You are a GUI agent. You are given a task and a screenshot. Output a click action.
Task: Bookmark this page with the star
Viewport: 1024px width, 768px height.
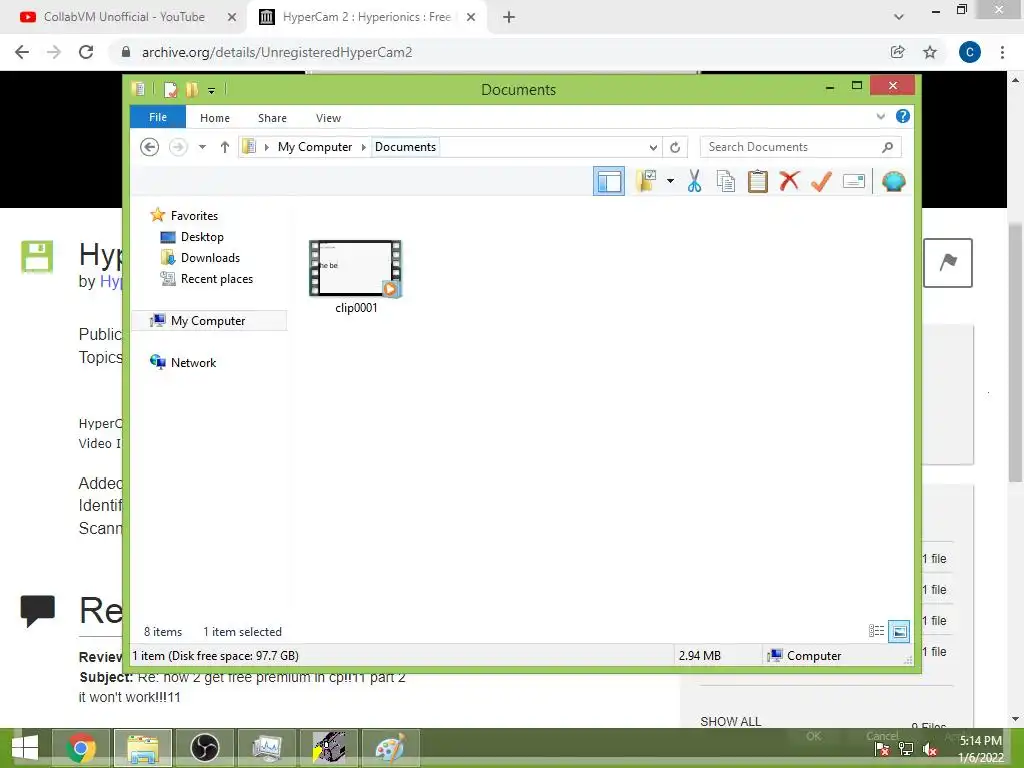point(930,52)
